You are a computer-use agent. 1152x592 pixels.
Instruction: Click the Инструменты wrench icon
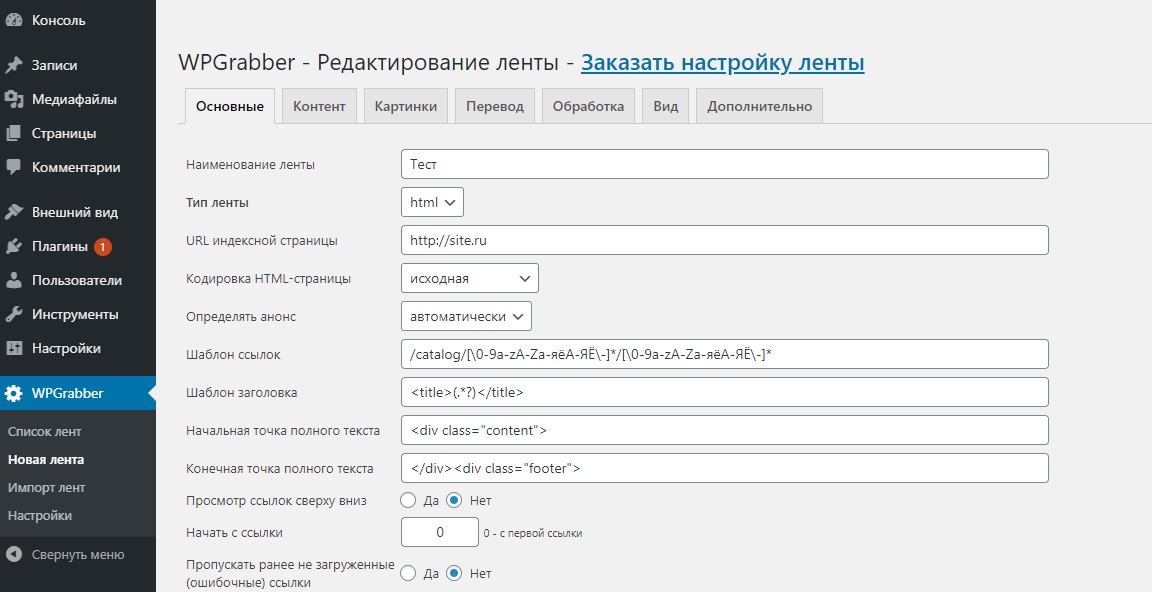[13, 314]
